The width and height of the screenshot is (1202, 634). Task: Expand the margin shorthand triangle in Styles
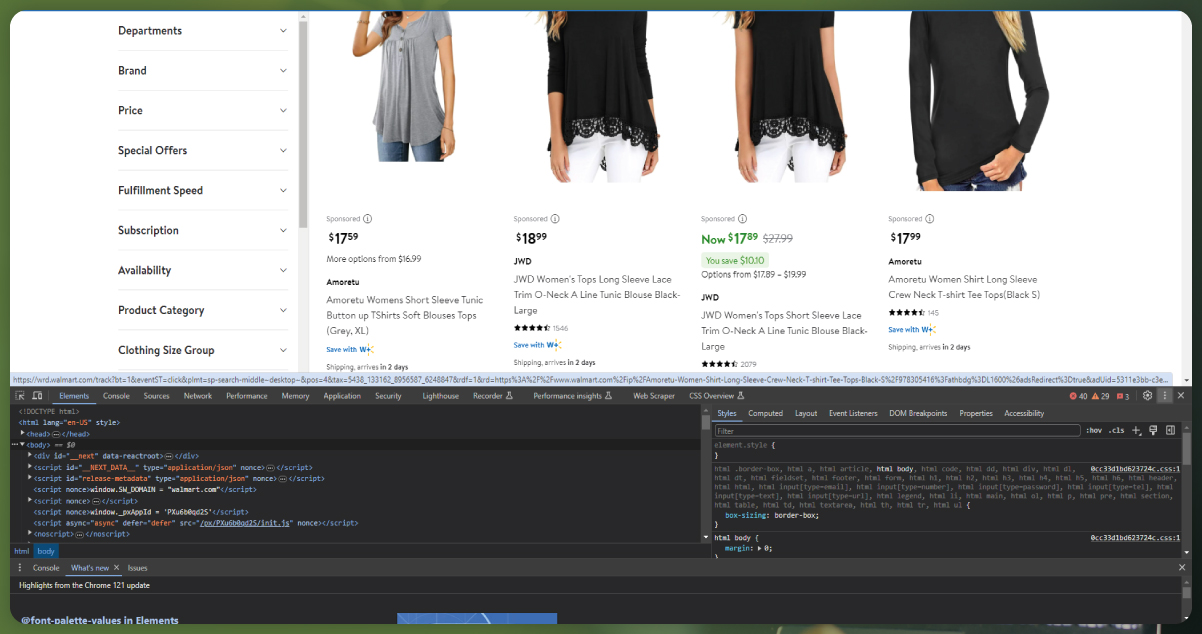[x=761, y=549]
